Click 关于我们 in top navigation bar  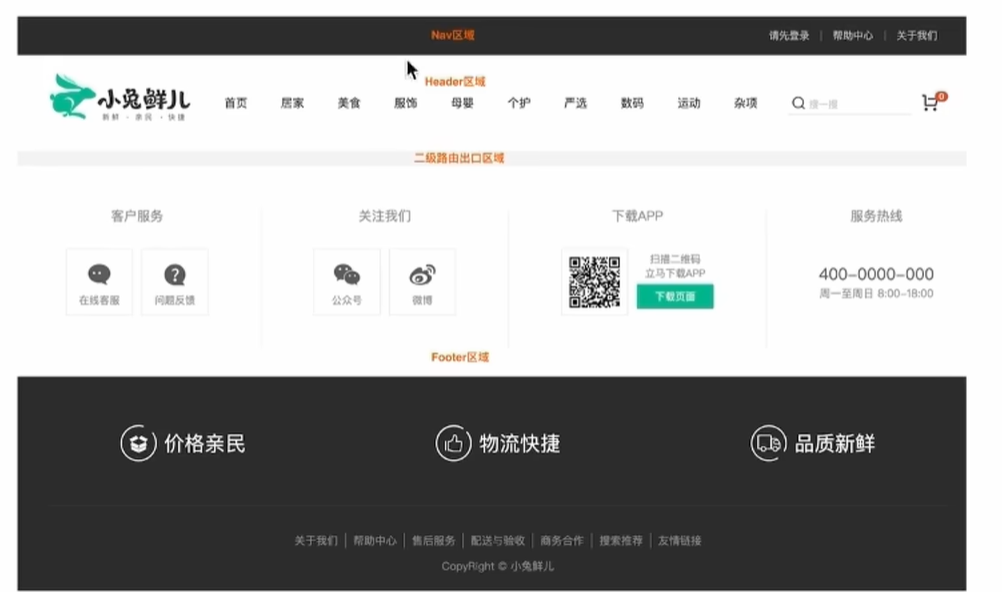pyautogui.click(x=917, y=35)
